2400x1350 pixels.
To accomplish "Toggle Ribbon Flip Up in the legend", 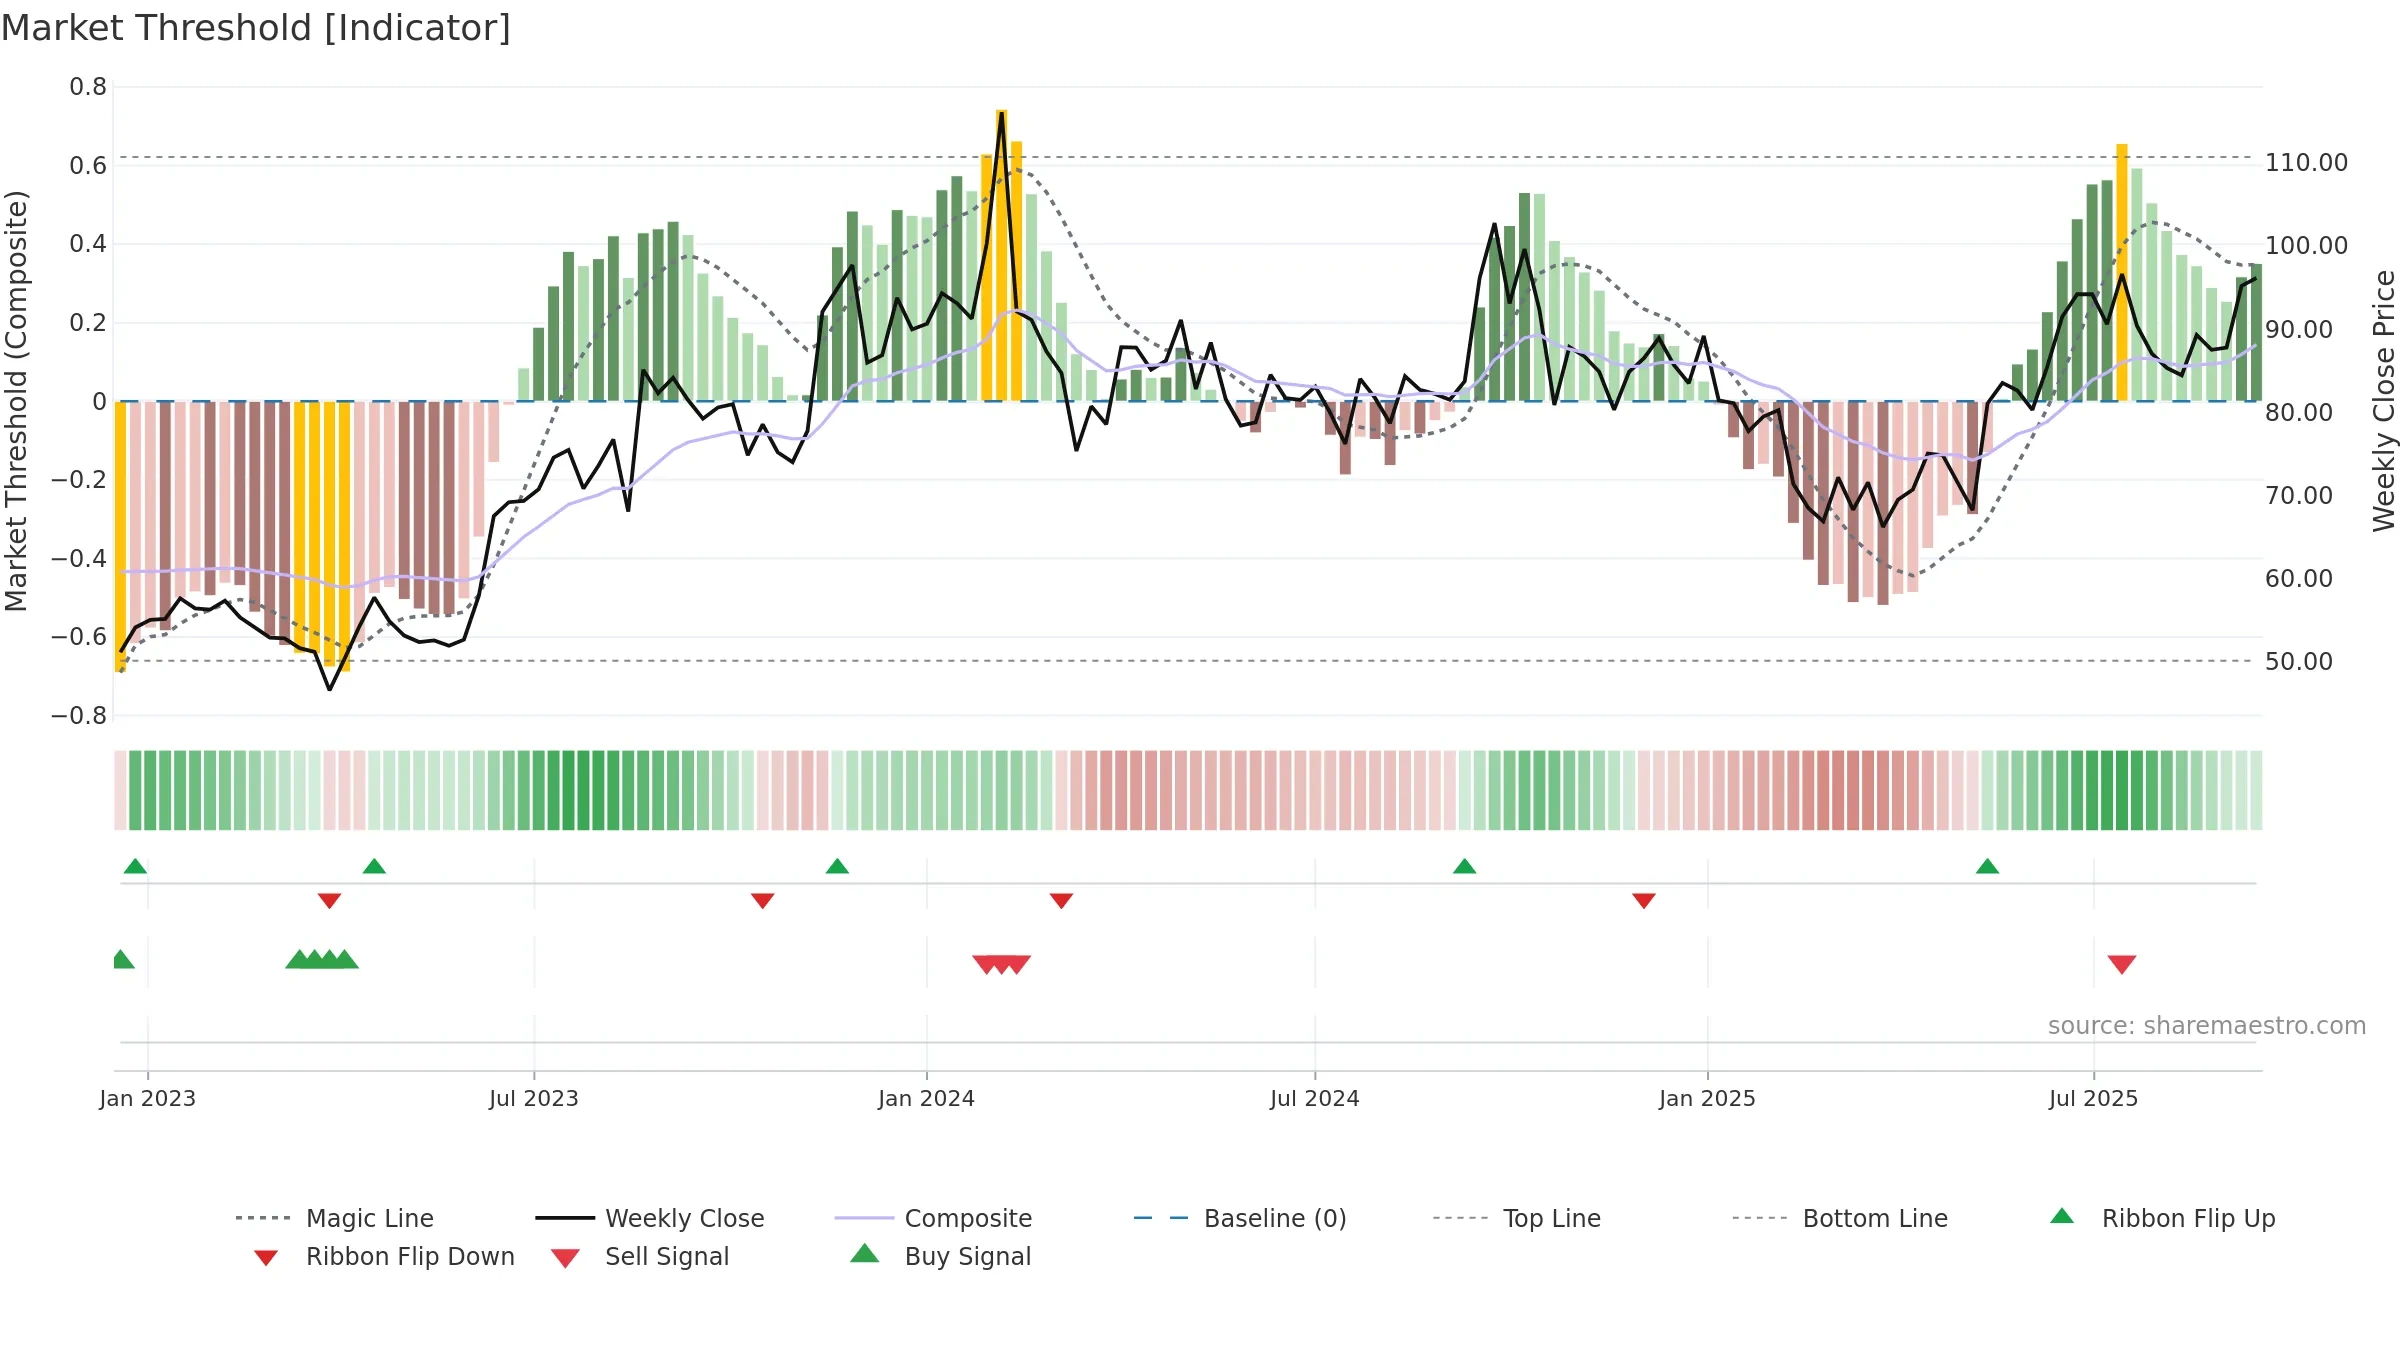I will tap(2162, 1218).
